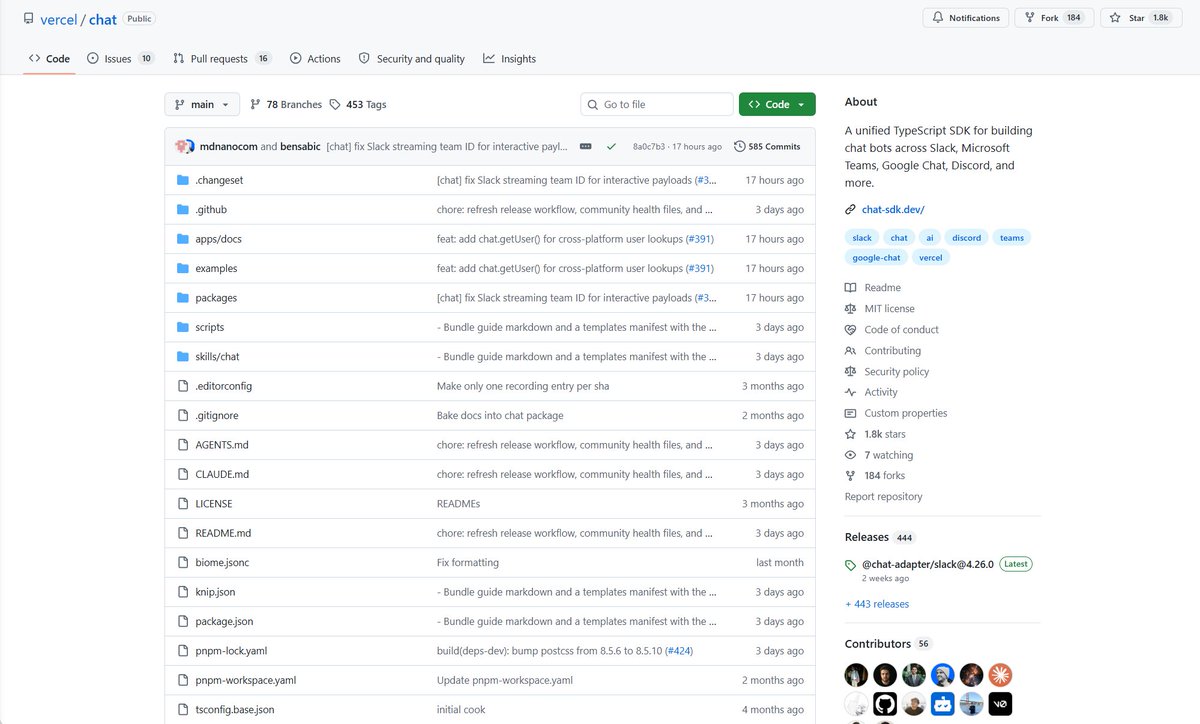The width and height of the screenshot is (1200, 724).
Task: Open the Pull requests tab
Action: 222,59
